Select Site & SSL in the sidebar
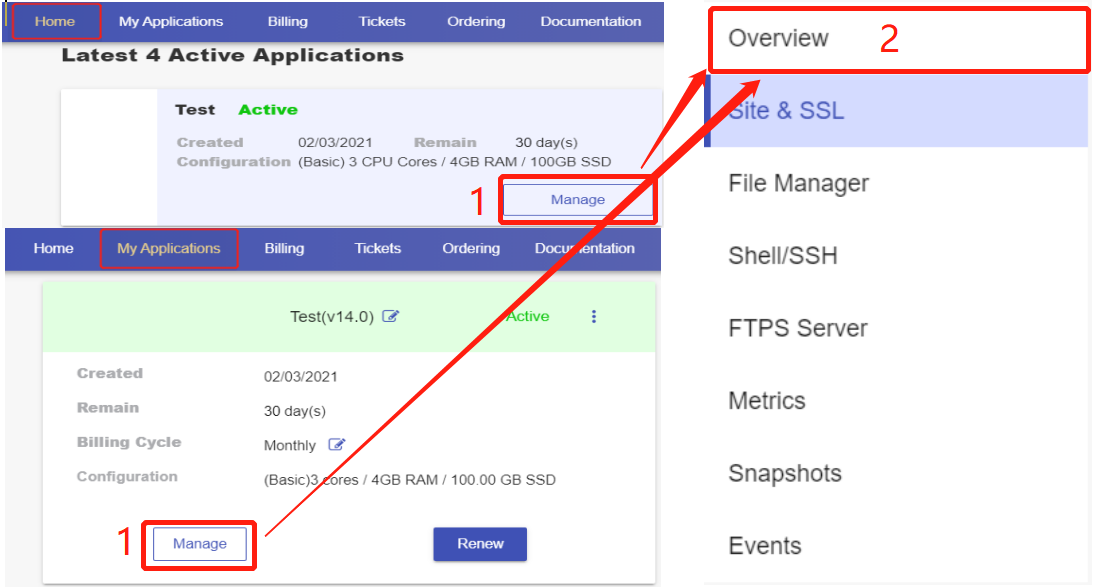 [786, 111]
